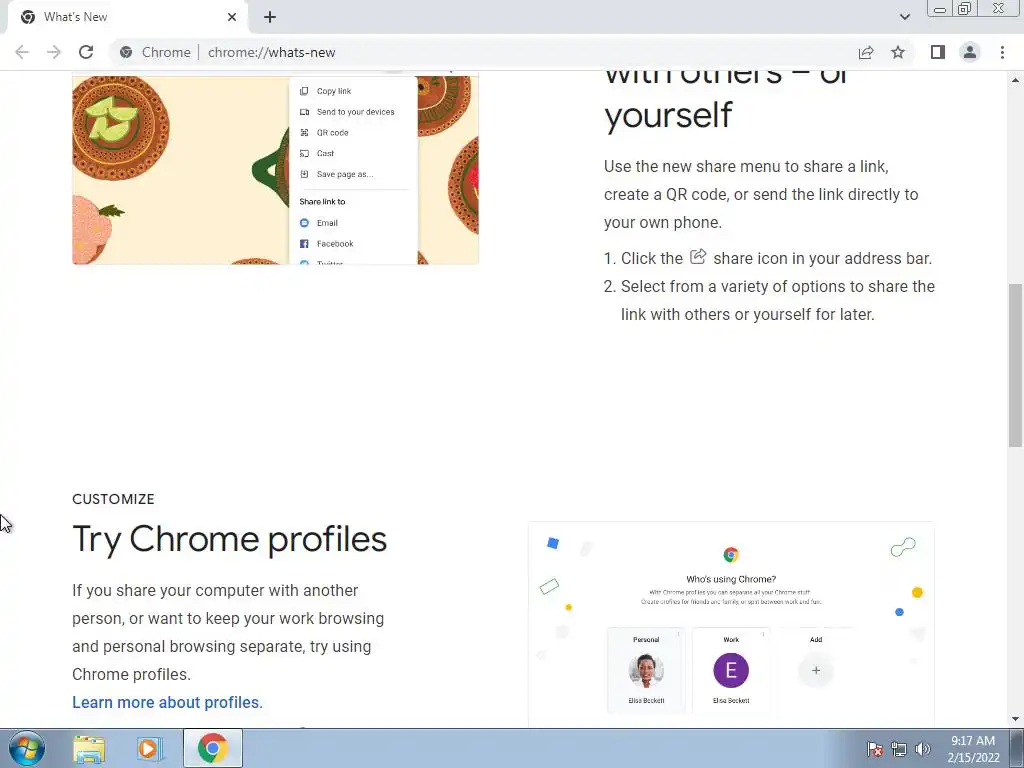Click the Show desktop strip on the taskbar
Viewport: 1024px width, 768px height.
pyautogui.click(x=1017, y=748)
